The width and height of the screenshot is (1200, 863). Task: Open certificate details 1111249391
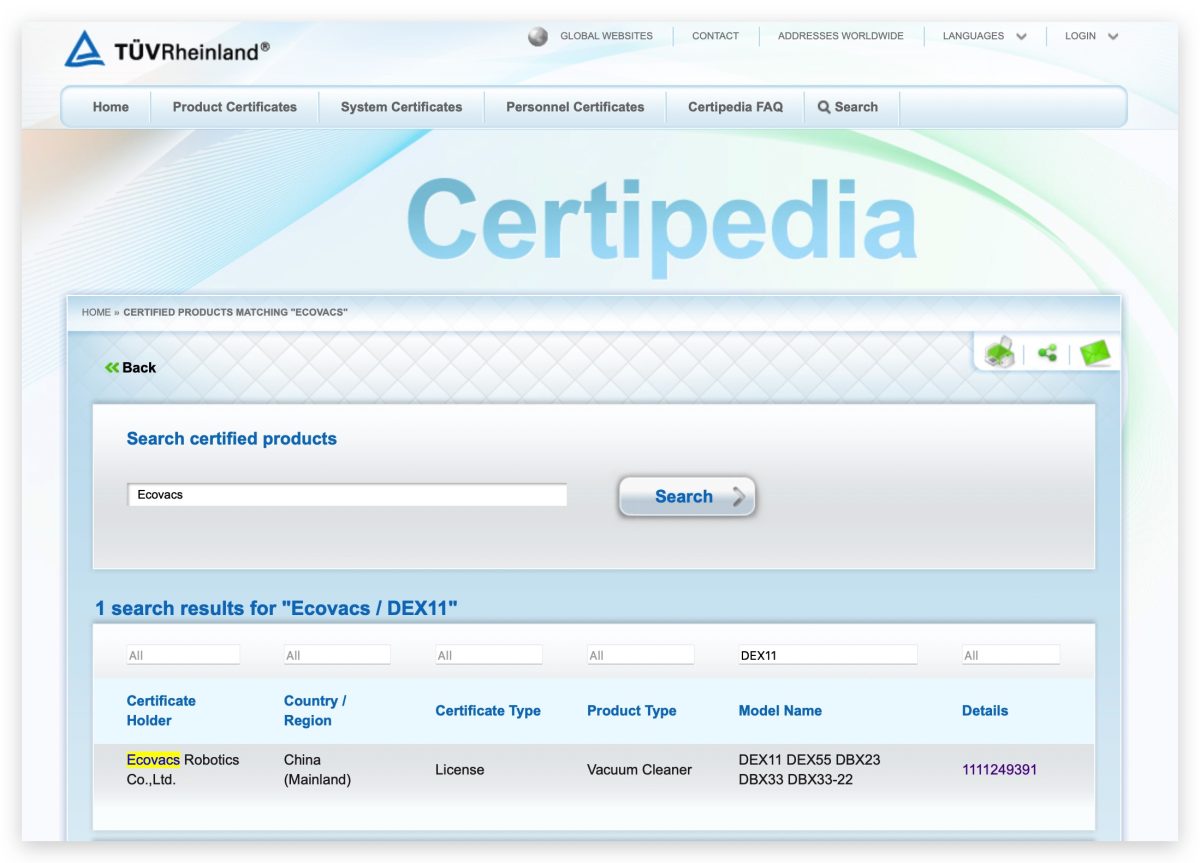point(999,770)
